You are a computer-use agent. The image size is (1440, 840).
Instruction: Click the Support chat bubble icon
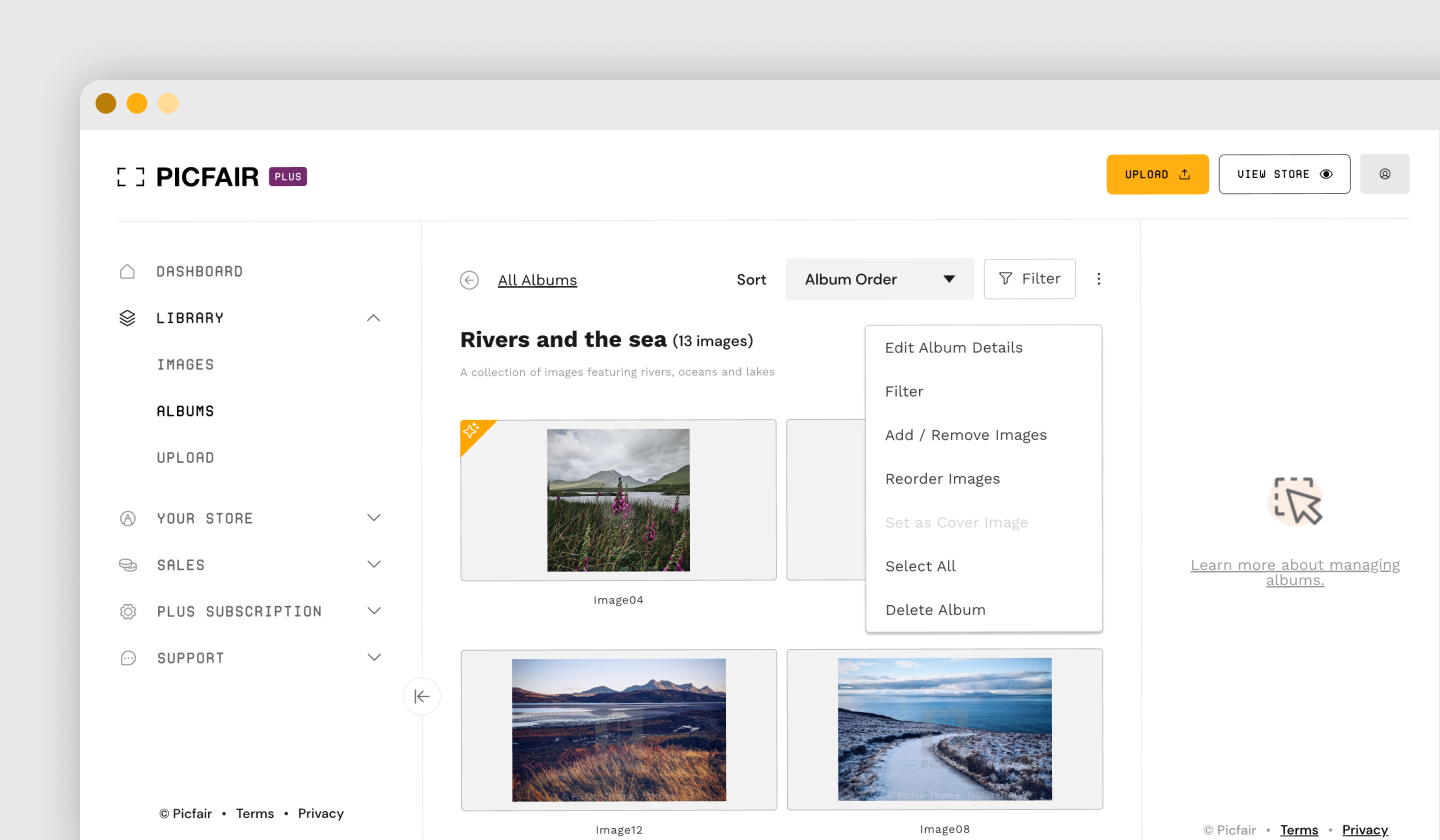pos(127,658)
